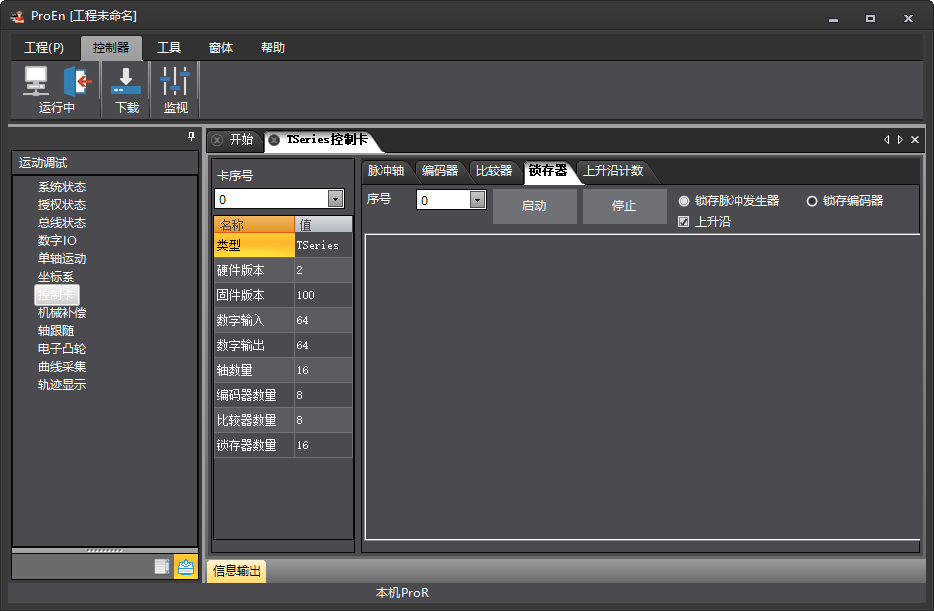
Task: Click the highlighted yellow panel icon at bottom
Action: pos(186,566)
